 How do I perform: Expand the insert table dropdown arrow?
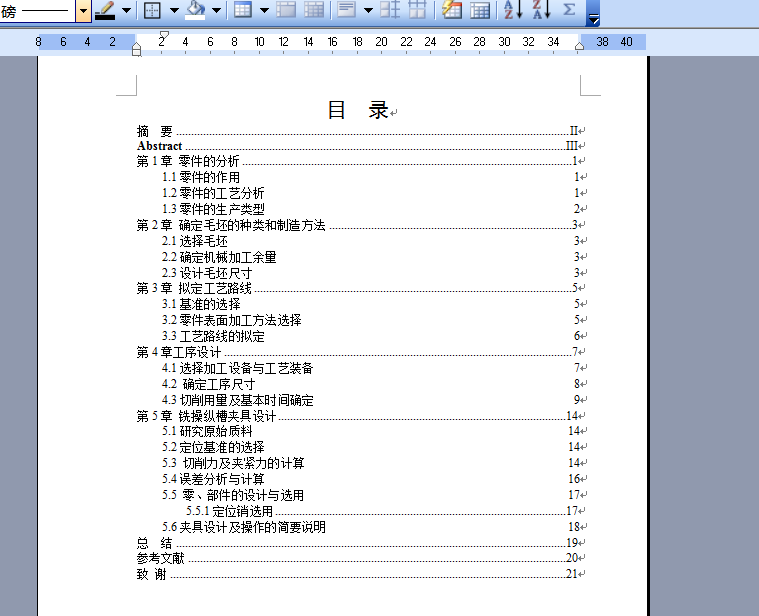pyautogui.click(x=264, y=10)
